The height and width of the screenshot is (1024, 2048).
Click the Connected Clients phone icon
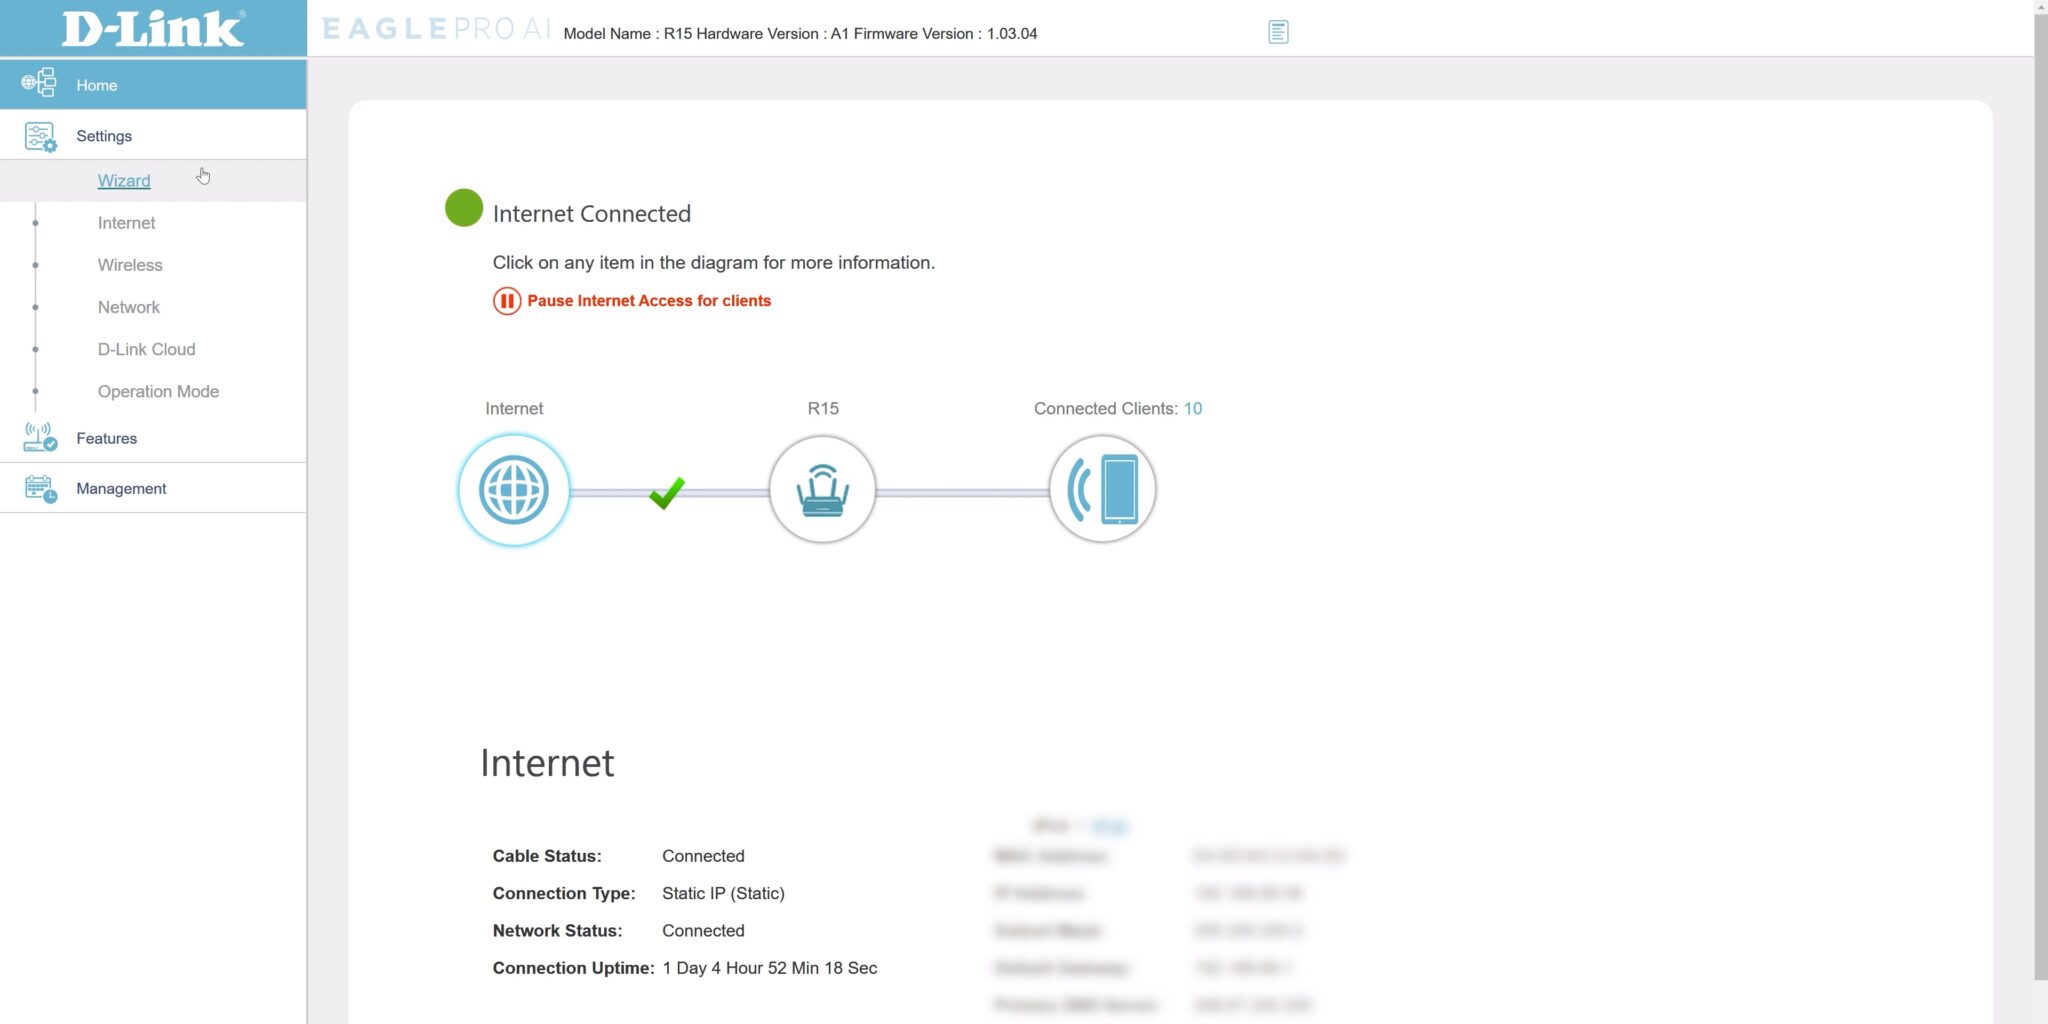[x=1102, y=489]
